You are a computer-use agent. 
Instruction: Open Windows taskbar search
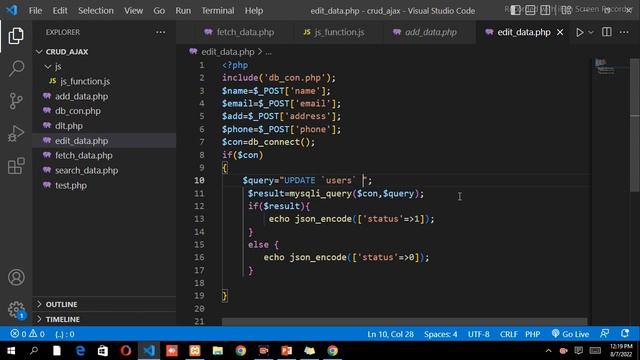click(34, 351)
